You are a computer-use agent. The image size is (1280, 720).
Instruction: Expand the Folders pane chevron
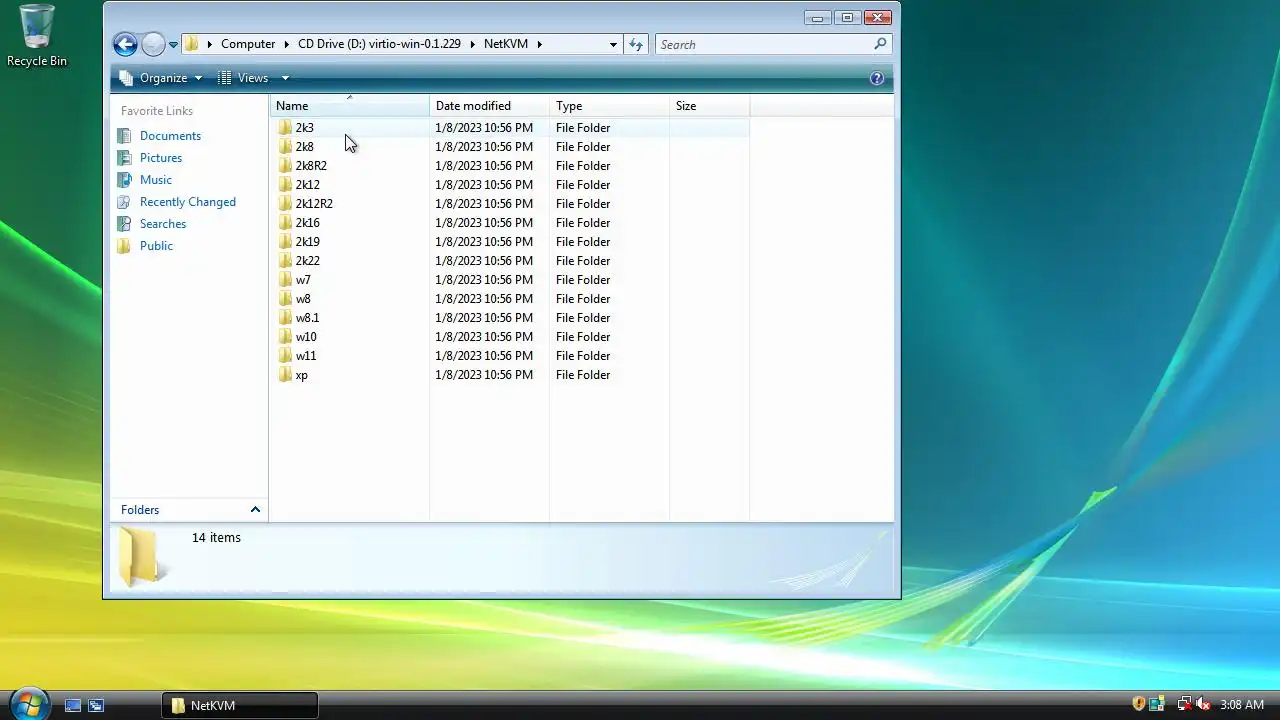pyautogui.click(x=255, y=510)
